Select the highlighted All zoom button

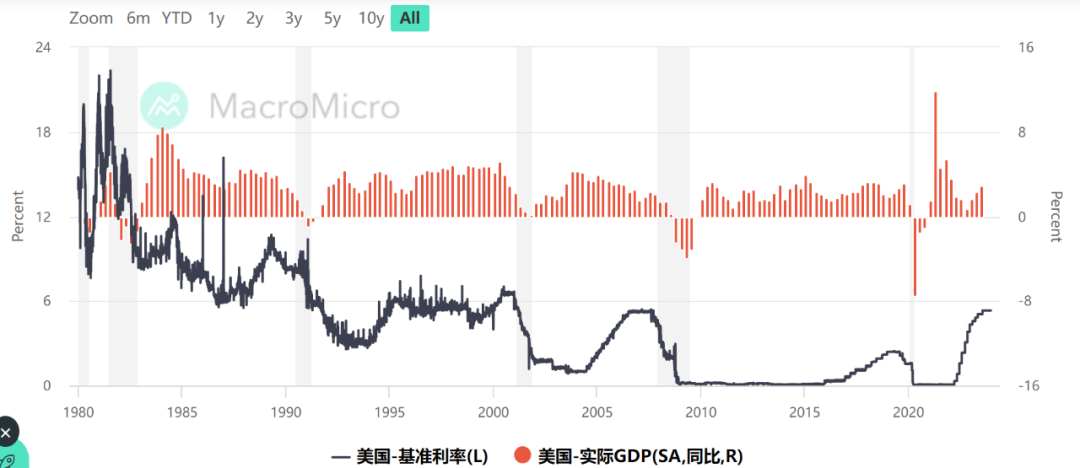[410, 19]
